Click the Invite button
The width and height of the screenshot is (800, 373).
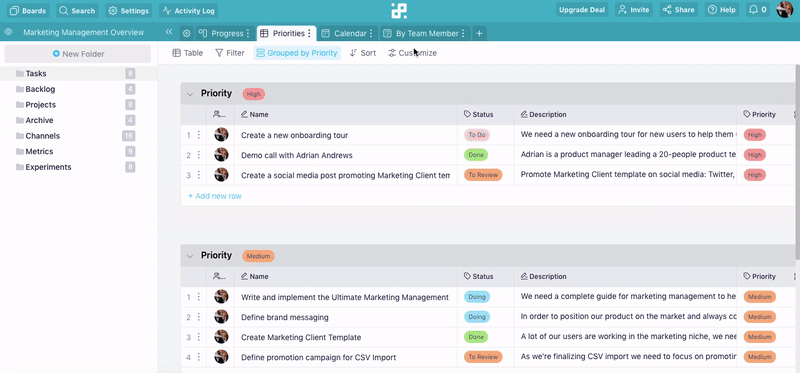tap(633, 10)
